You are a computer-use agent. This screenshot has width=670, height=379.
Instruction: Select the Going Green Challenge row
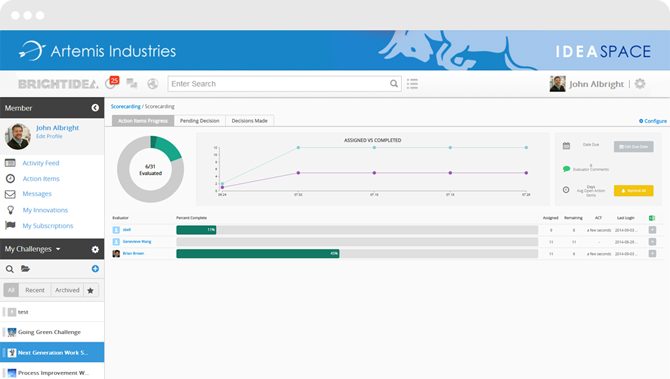pyautogui.click(x=52, y=332)
